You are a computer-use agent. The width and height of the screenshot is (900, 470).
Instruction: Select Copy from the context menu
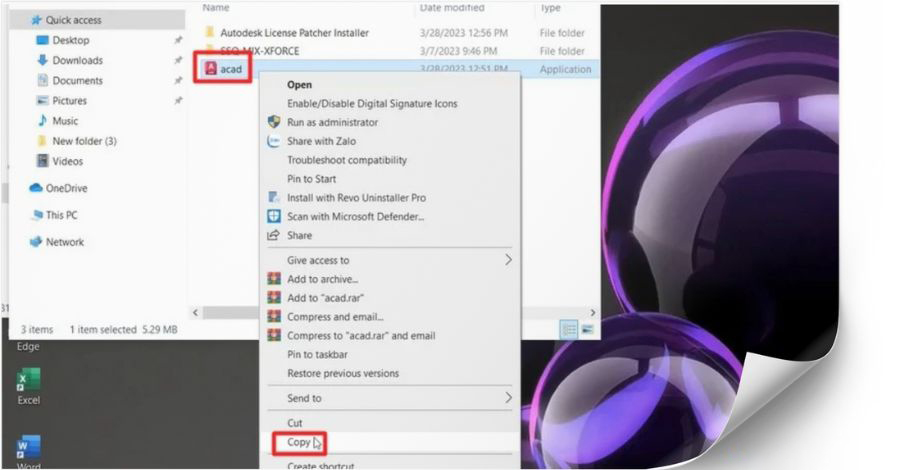coord(299,442)
